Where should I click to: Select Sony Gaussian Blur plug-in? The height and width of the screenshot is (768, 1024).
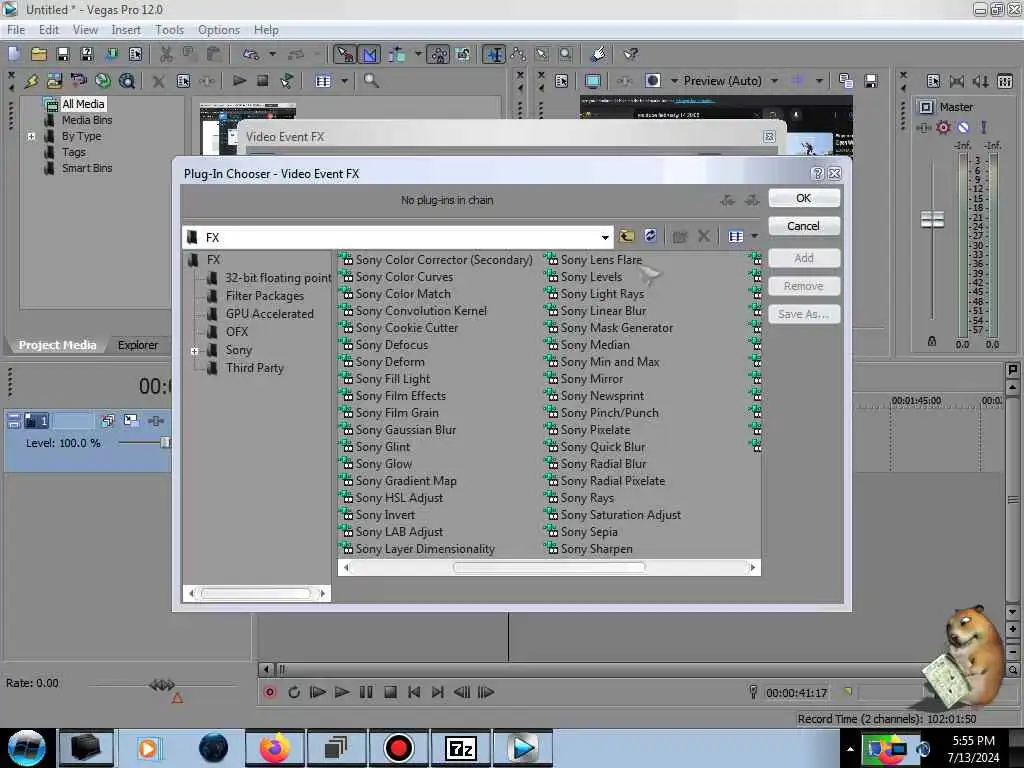click(406, 430)
